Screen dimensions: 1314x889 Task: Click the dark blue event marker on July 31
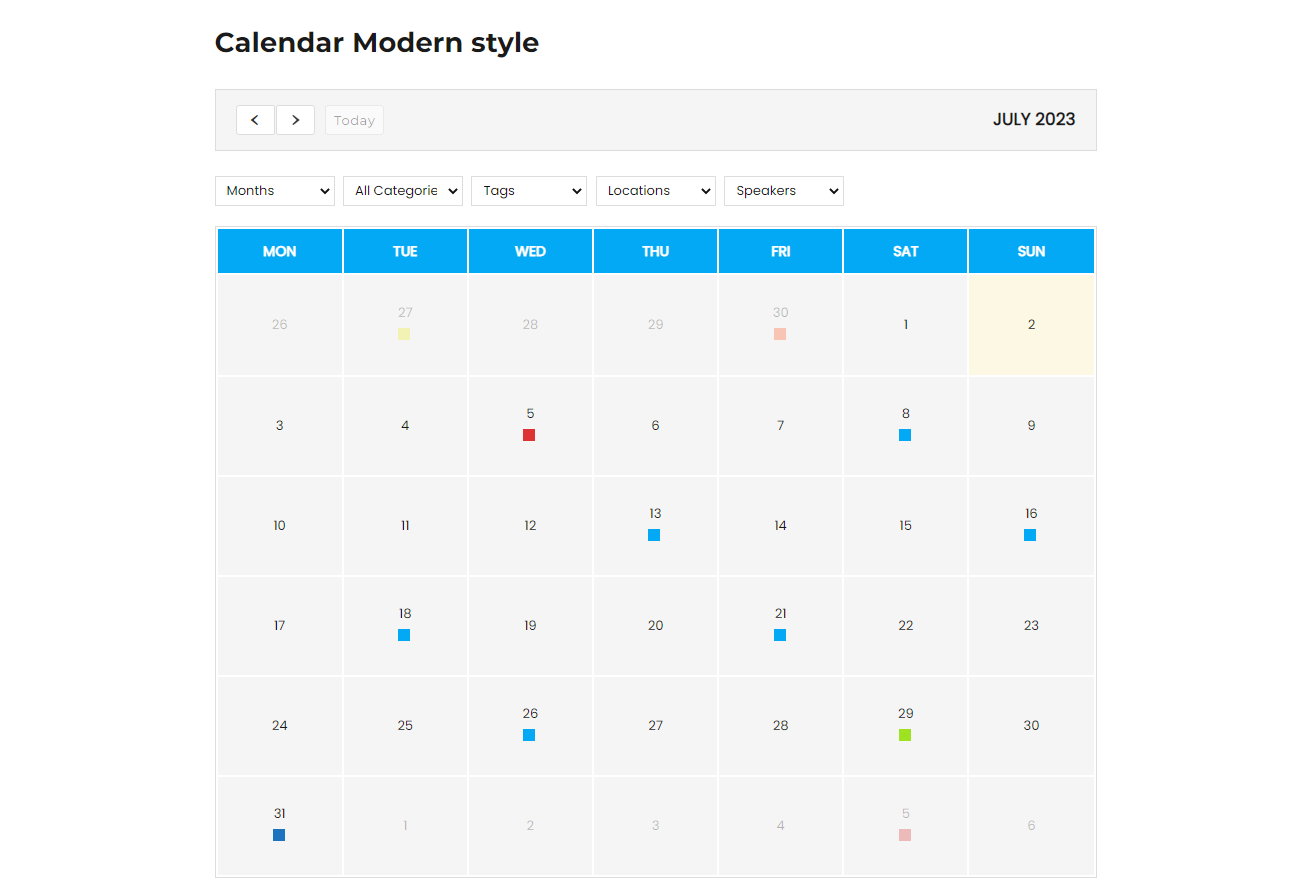point(279,835)
